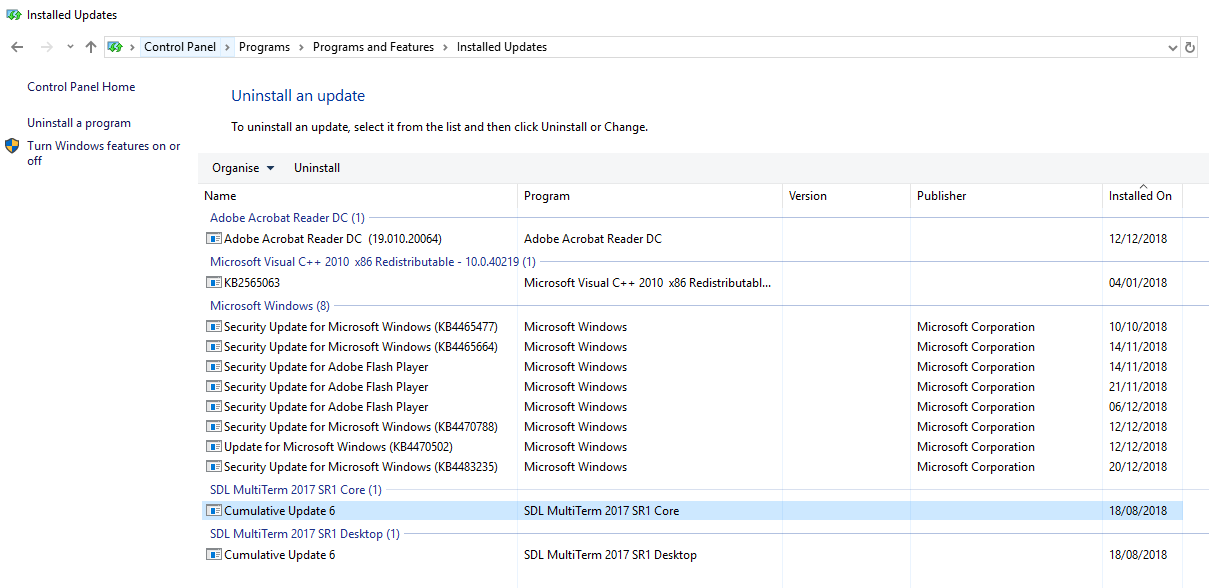
Task: Click the KB2565063 update icon
Action: [x=213, y=283]
